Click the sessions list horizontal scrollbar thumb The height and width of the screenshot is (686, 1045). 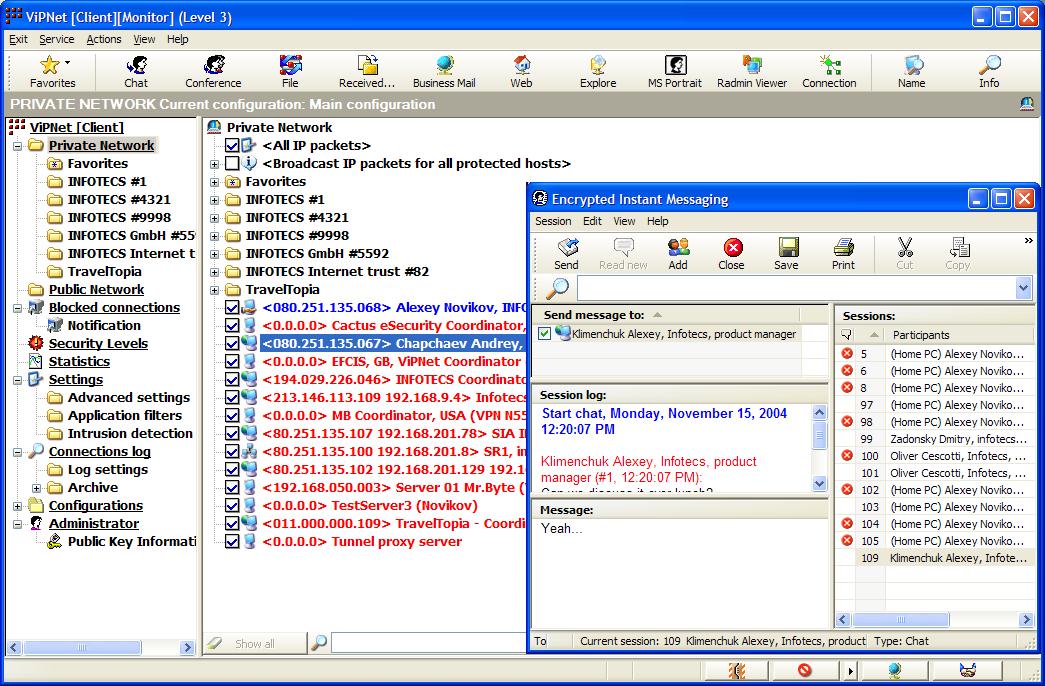[900, 620]
